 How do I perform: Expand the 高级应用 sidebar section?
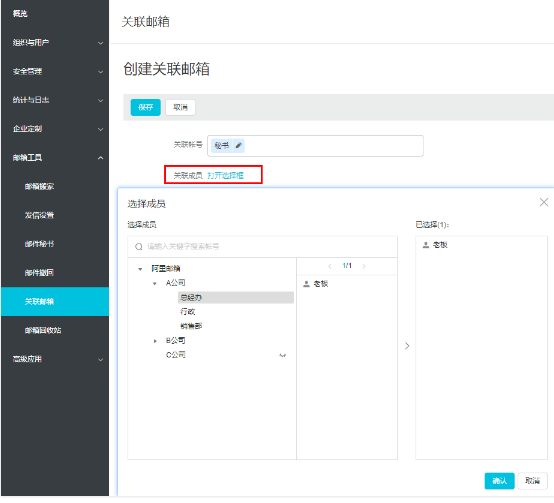pos(100,360)
